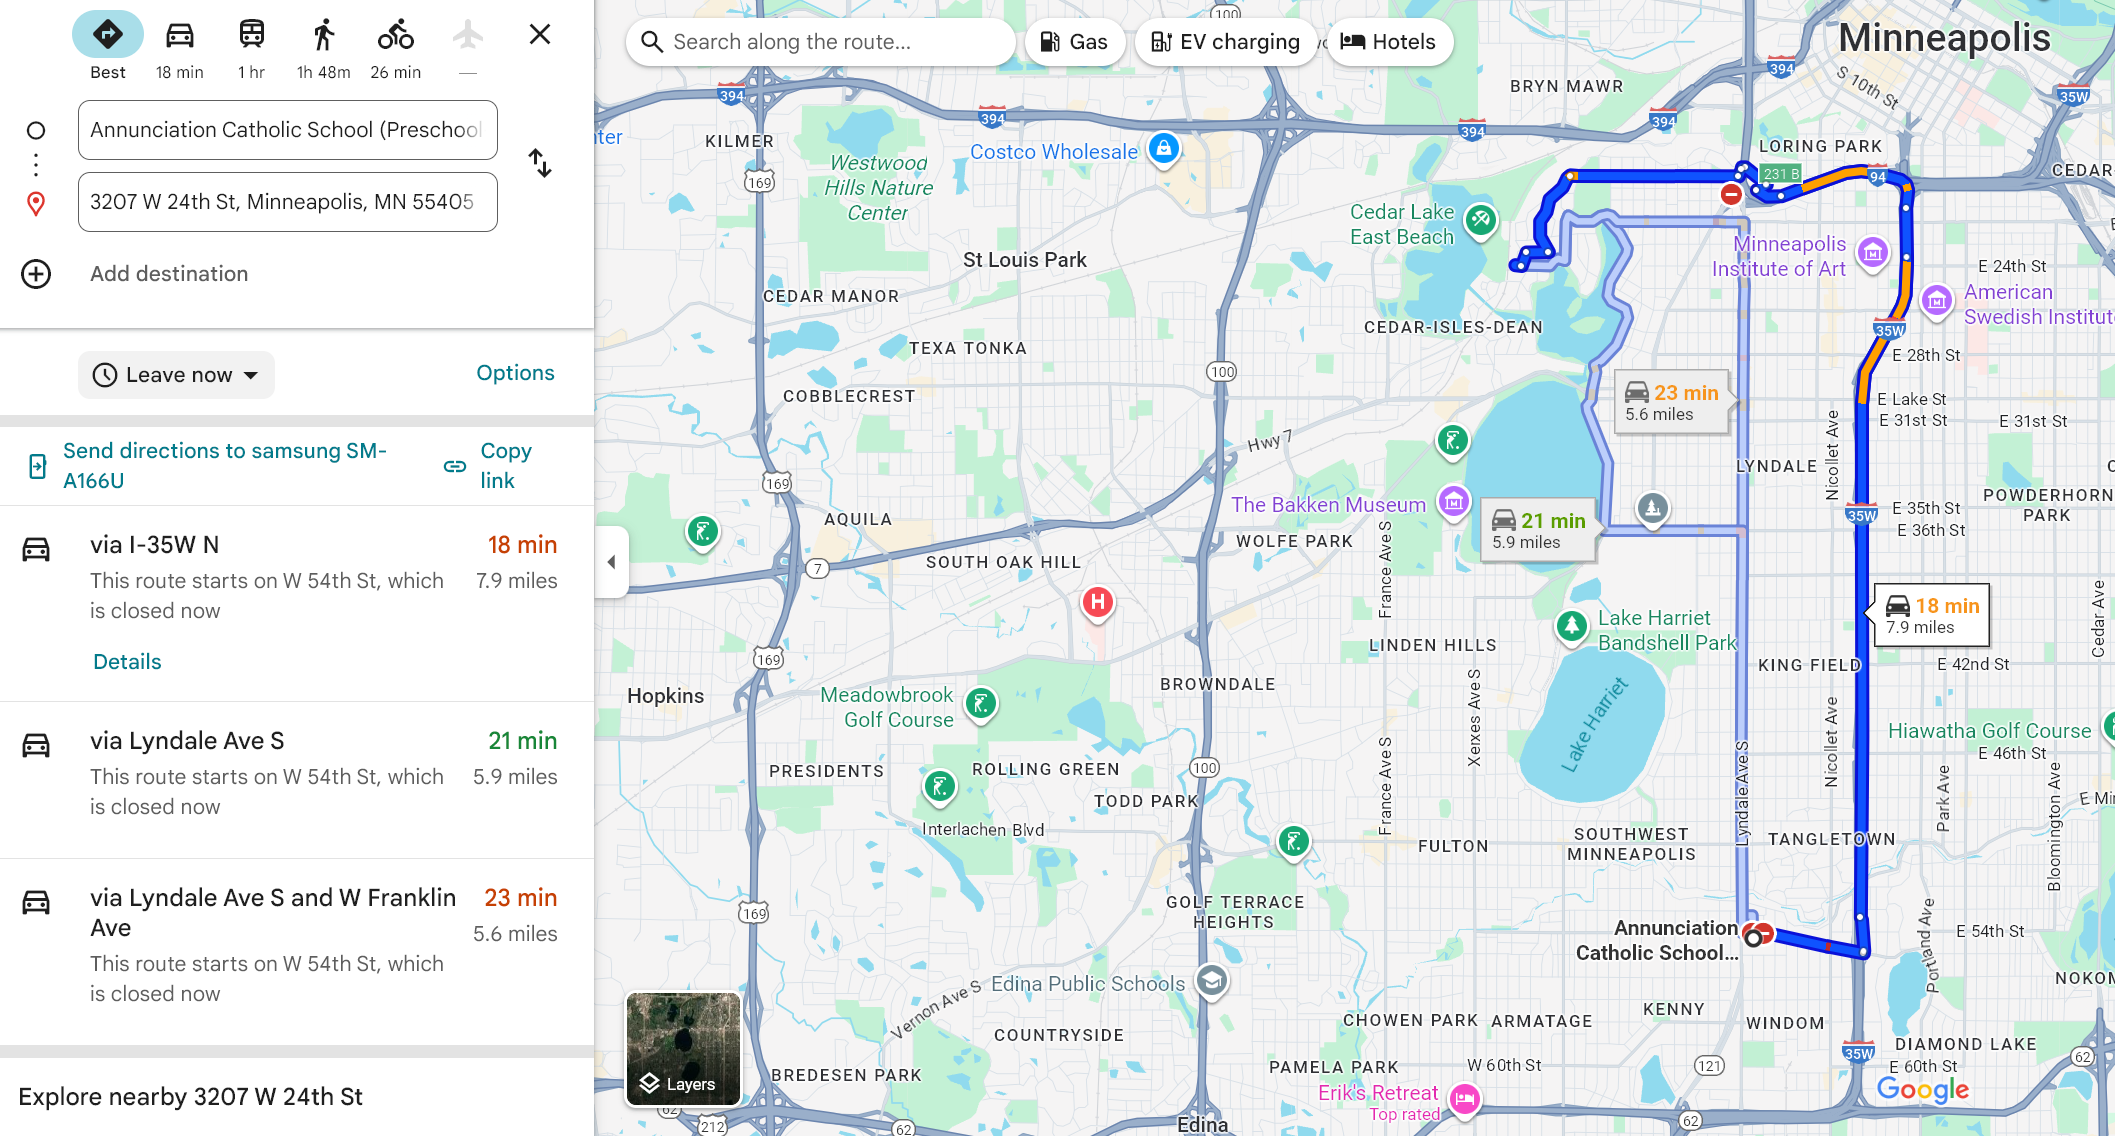Swap starting point and destination

coord(540,163)
